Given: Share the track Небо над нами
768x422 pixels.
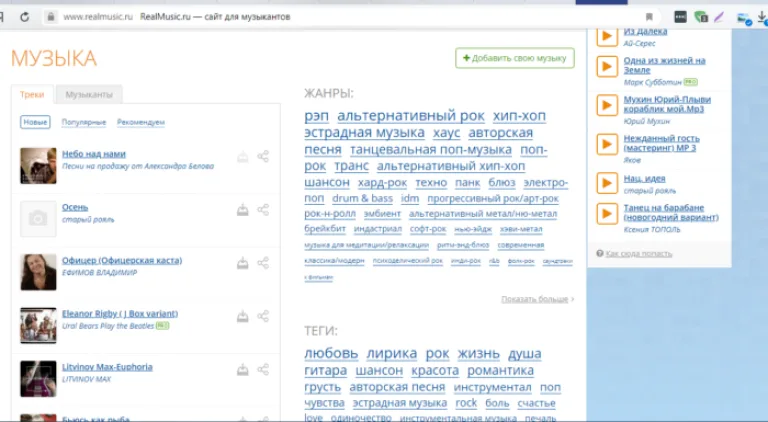Looking at the screenshot, I should pyautogui.click(x=263, y=157).
